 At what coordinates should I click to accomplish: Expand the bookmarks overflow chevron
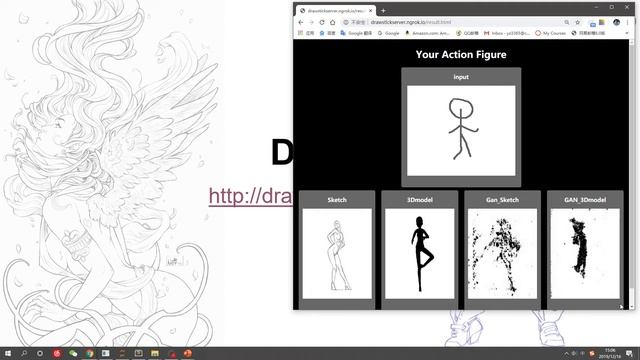(x=627, y=33)
